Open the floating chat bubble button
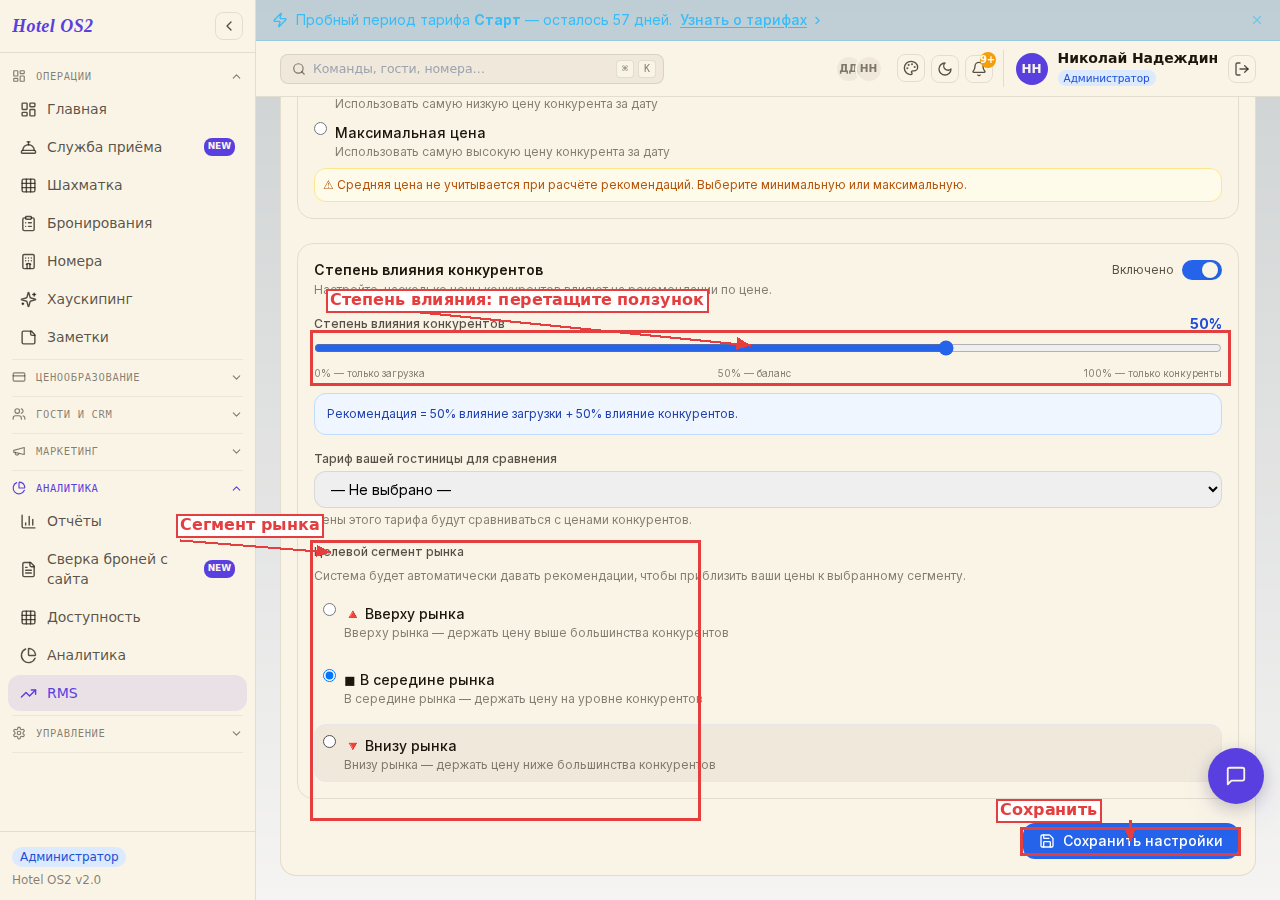This screenshot has height=900, width=1280. tap(1236, 776)
